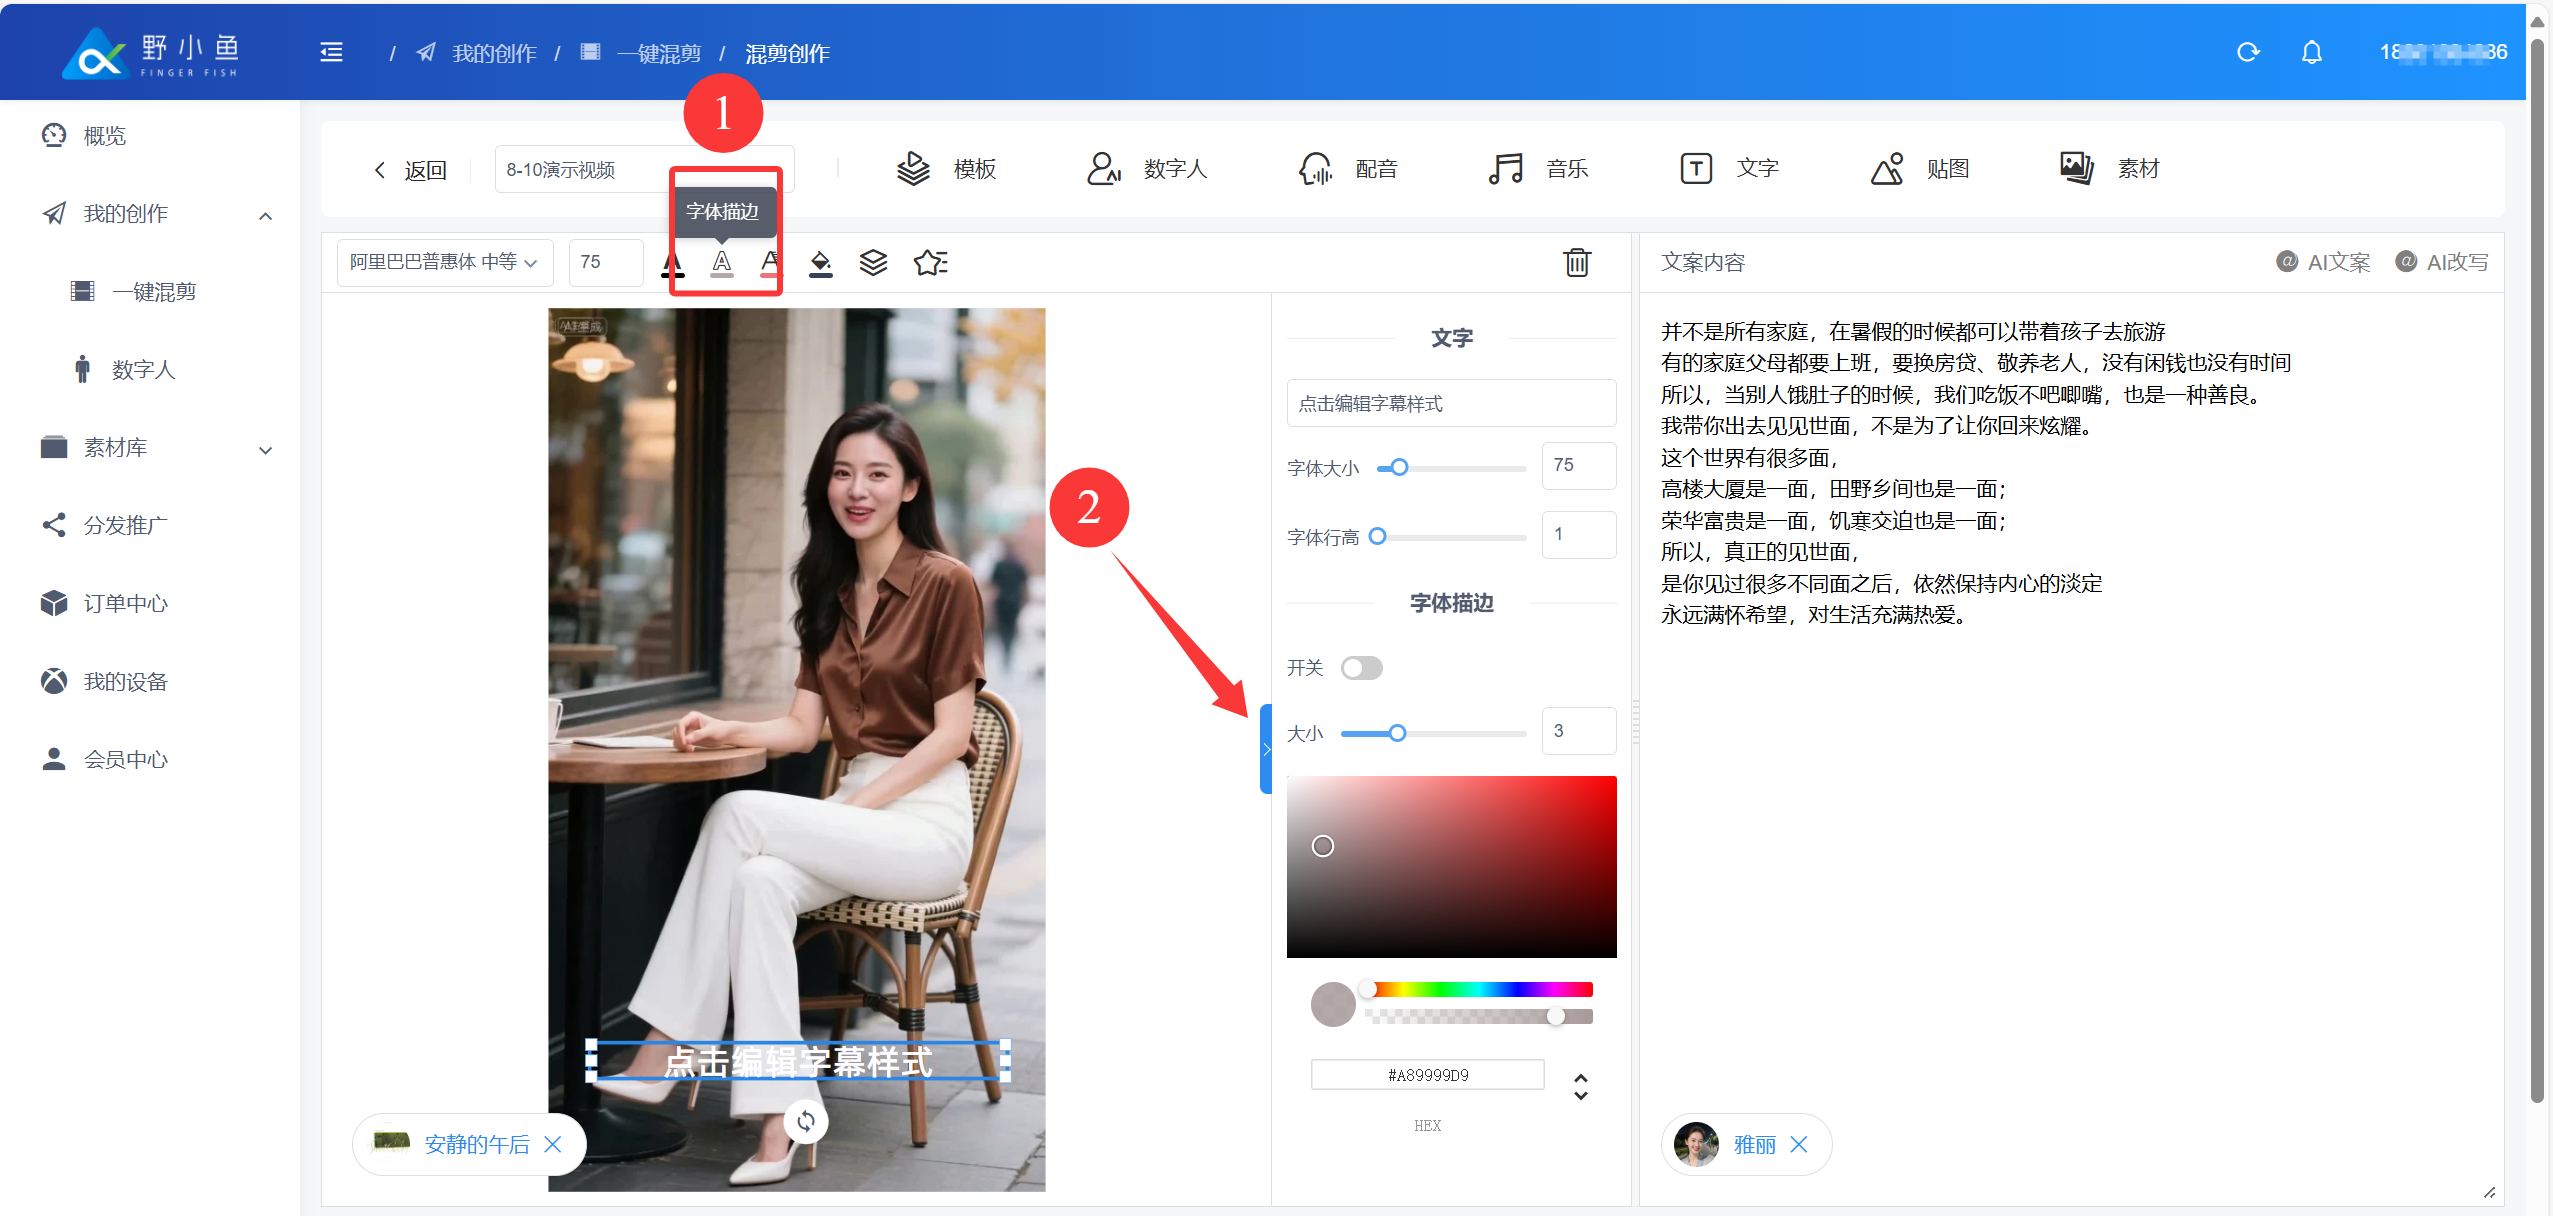Remove the 安静的午后 music tag
The width and height of the screenshot is (2553, 1216).
click(553, 1144)
